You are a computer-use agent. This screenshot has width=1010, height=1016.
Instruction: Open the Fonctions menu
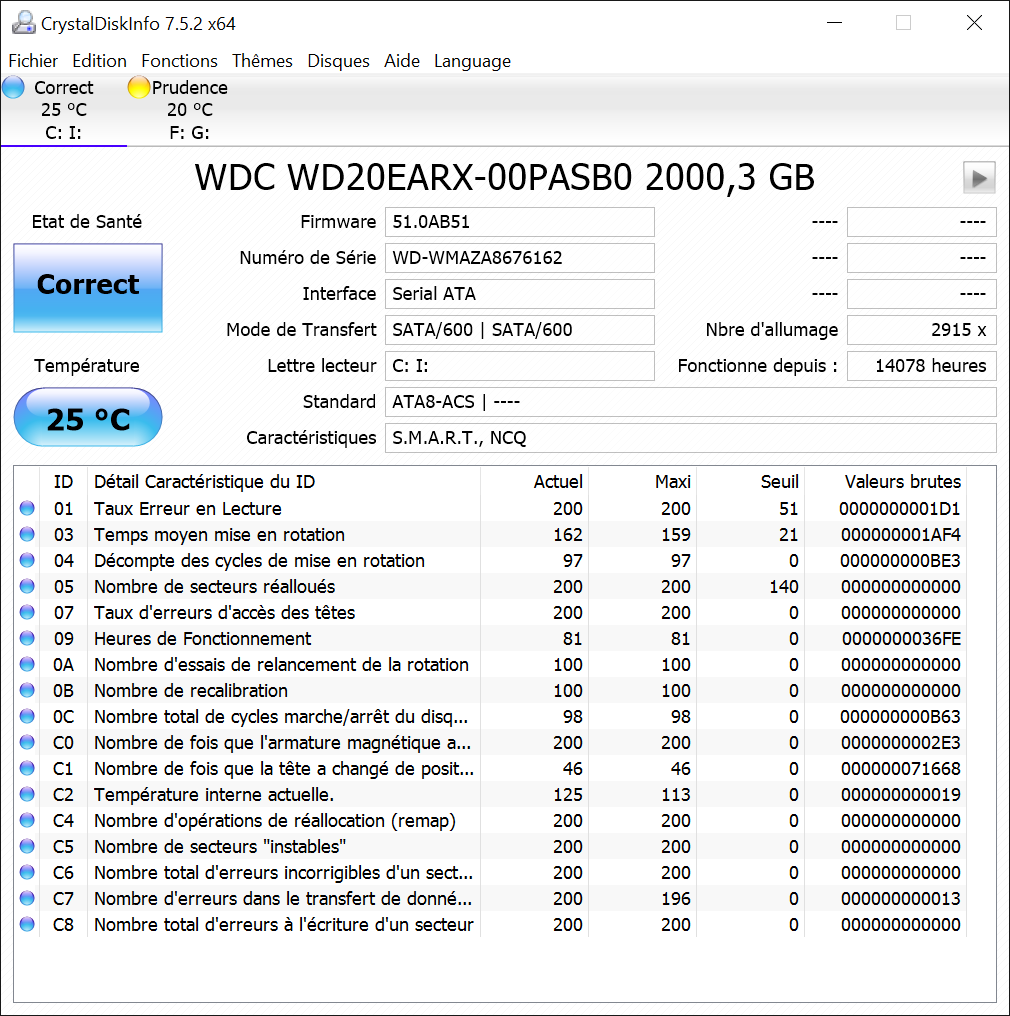pos(179,61)
